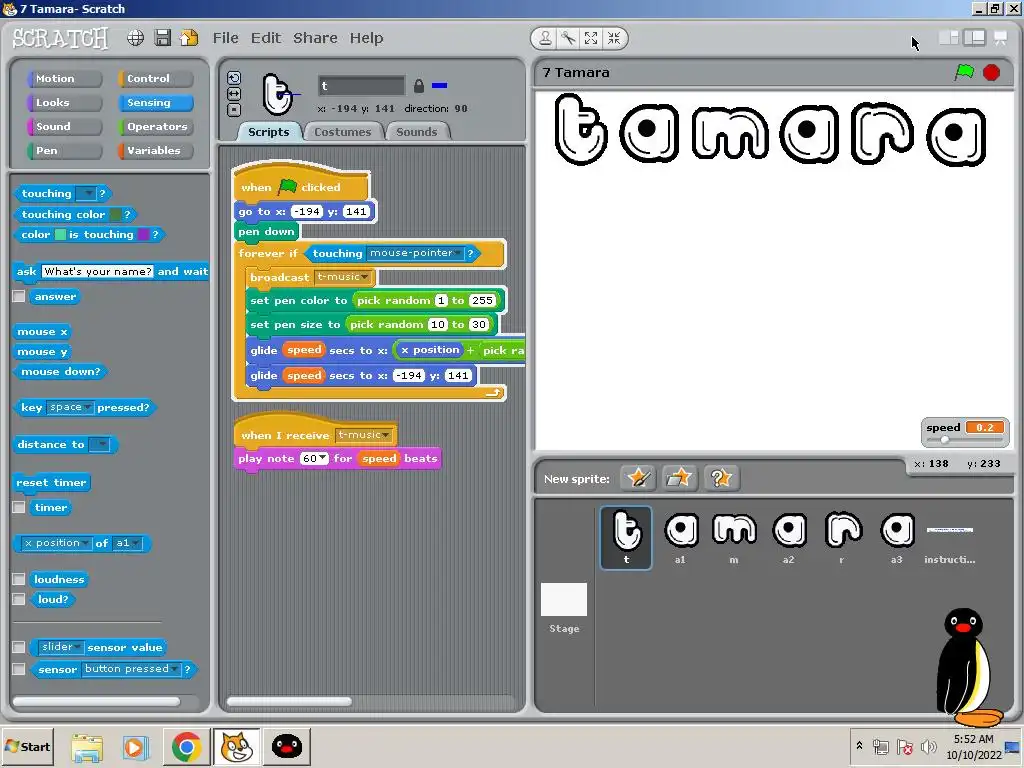Open media player from taskbar

[x=136, y=748]
